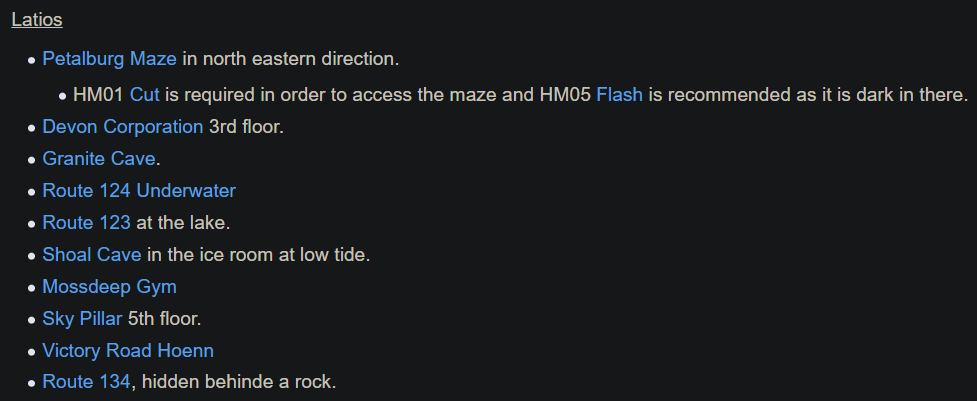Click the "hidden behinde a rock" text

point(239,381)
